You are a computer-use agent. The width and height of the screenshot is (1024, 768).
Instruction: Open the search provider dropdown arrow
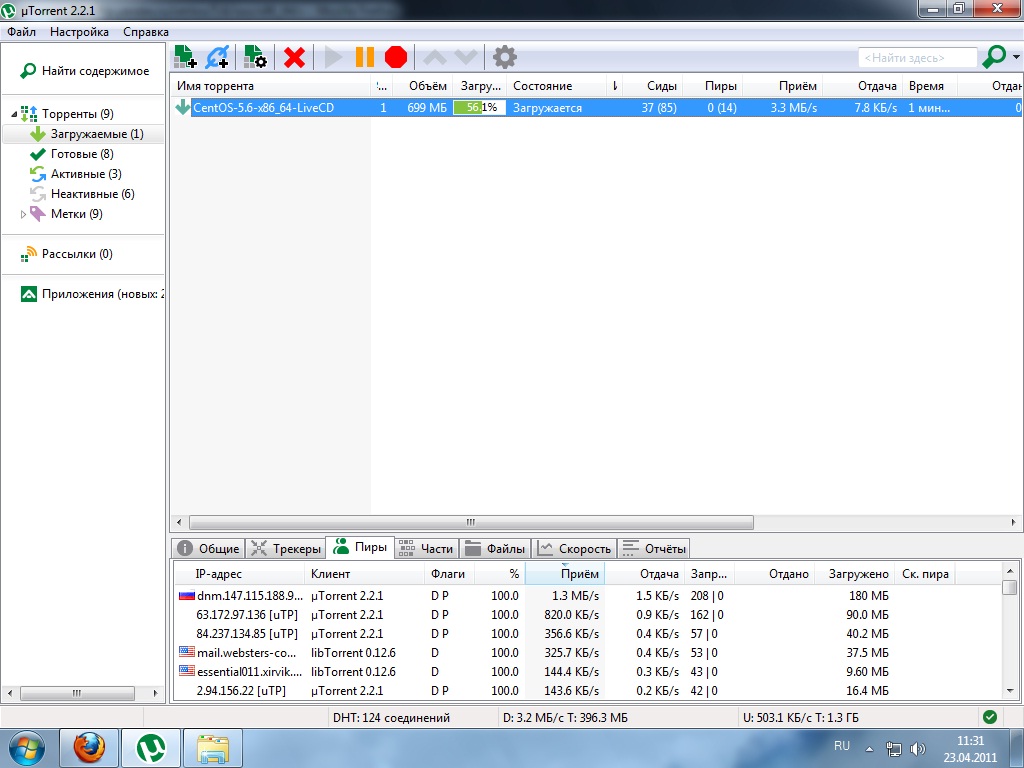coord(1016,57)
